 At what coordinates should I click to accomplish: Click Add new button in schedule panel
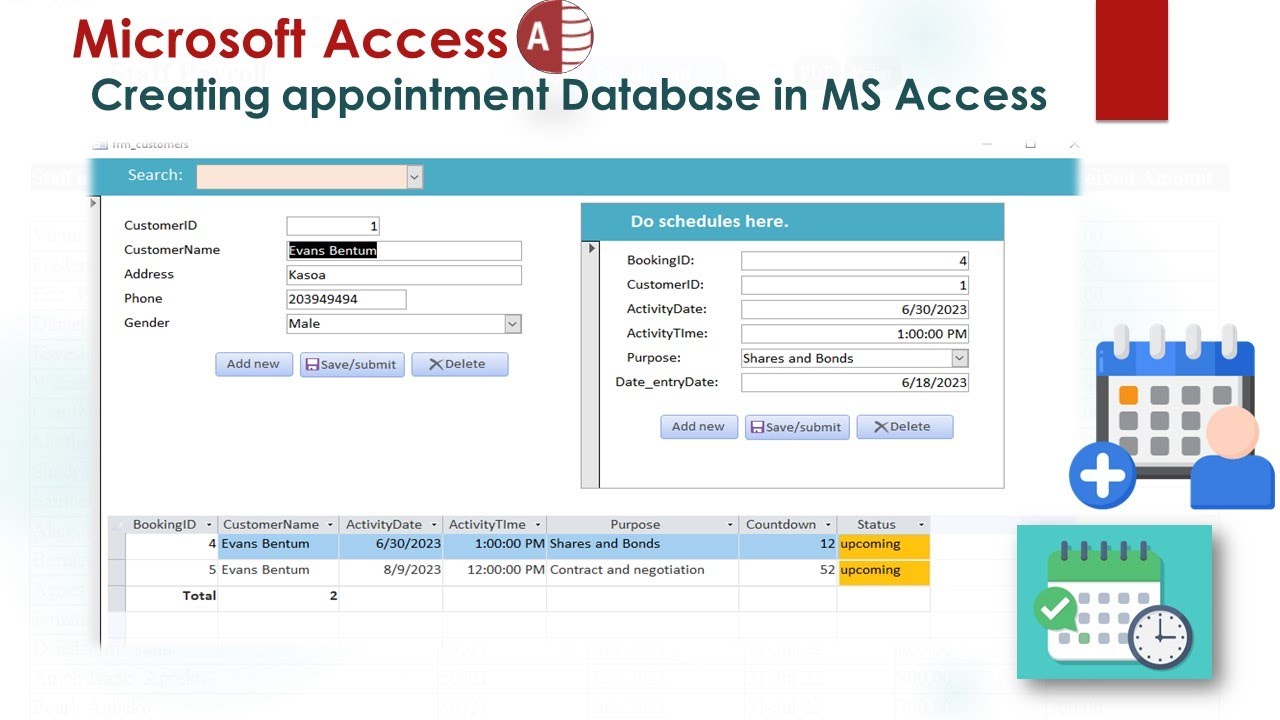coord(699,427)
